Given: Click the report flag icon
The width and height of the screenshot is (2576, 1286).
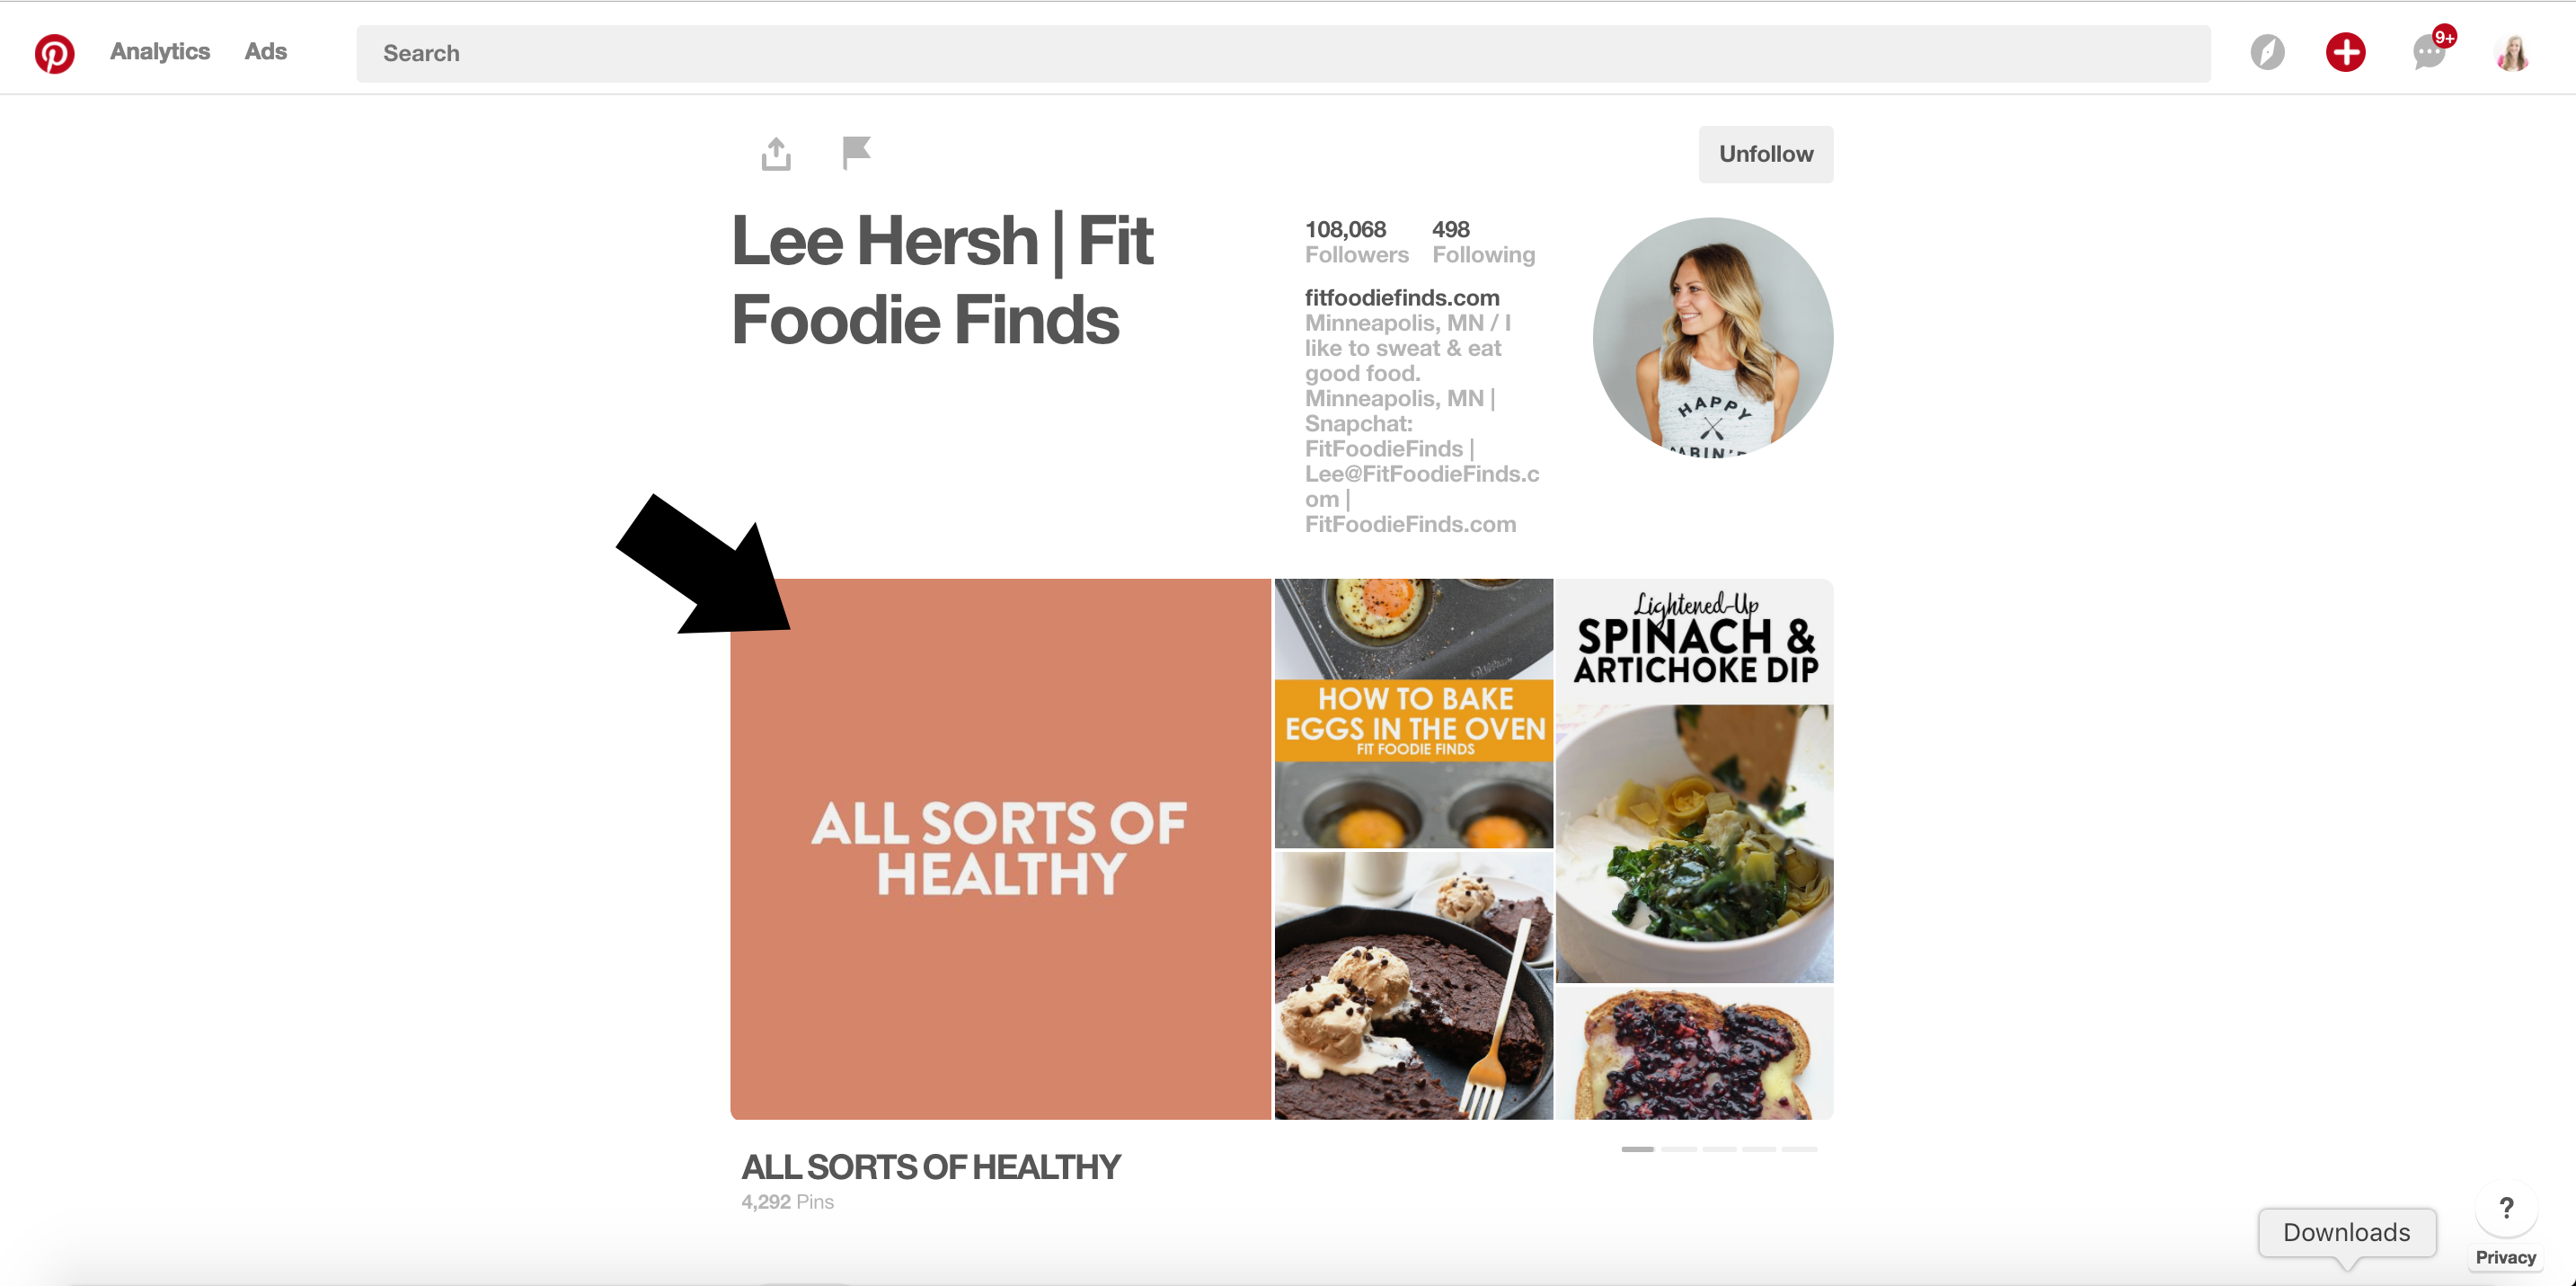Looking at the screenshot, I should click(x=856, y=152).
